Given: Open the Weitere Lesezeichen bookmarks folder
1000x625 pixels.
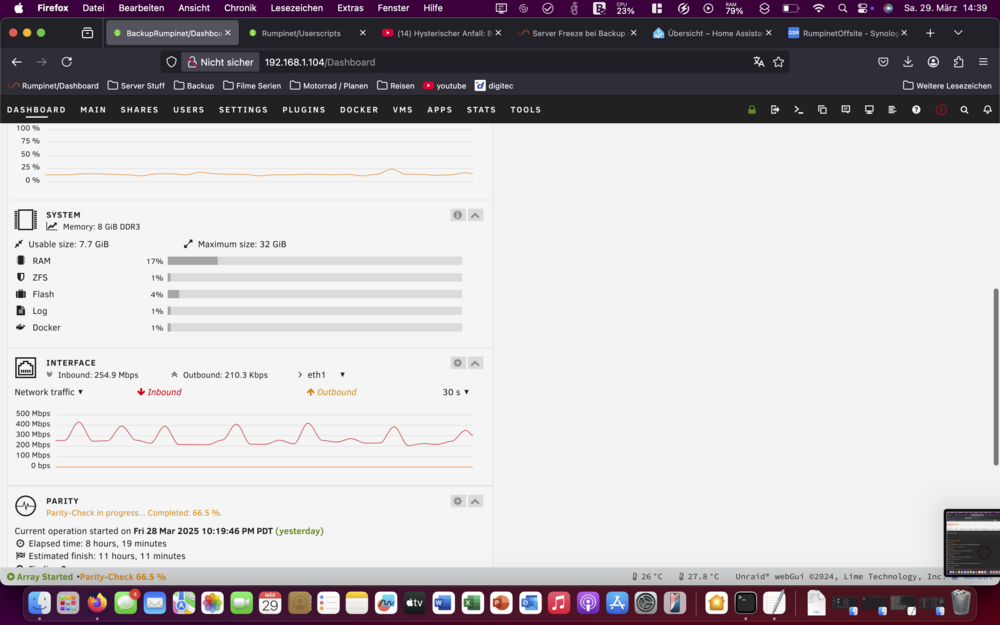Looking at the screenshot, I should tap(947, 85).
